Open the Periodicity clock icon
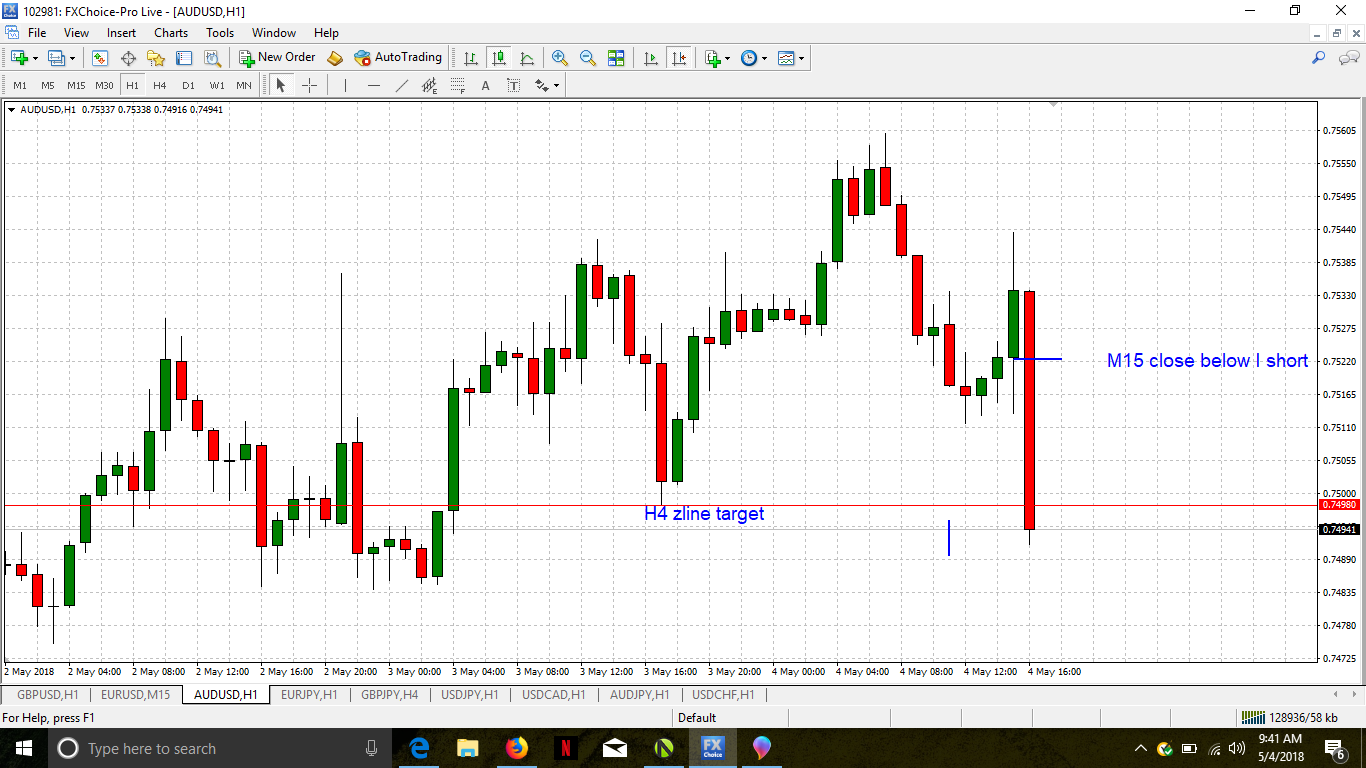 coord(749,58)
